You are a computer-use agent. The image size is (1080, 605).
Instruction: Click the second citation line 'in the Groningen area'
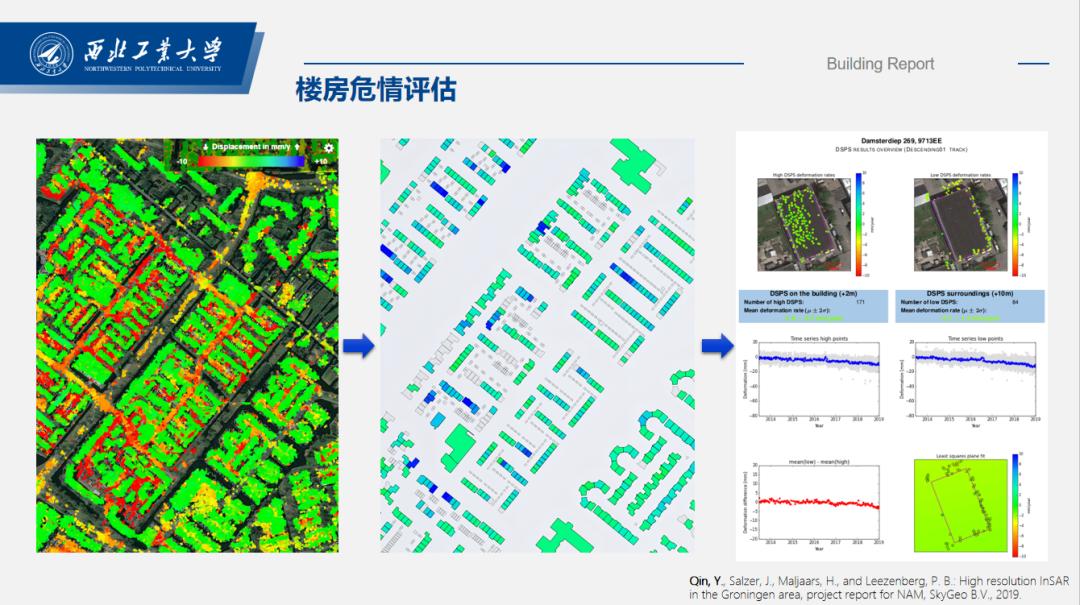coord(854,595)
